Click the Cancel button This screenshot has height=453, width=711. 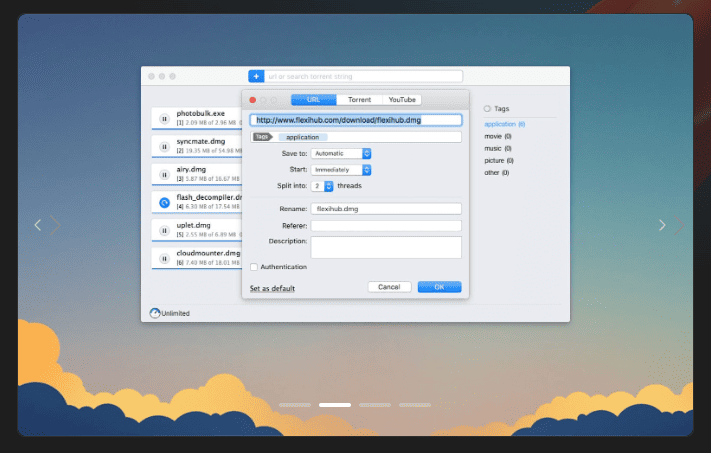pos(389,287)
